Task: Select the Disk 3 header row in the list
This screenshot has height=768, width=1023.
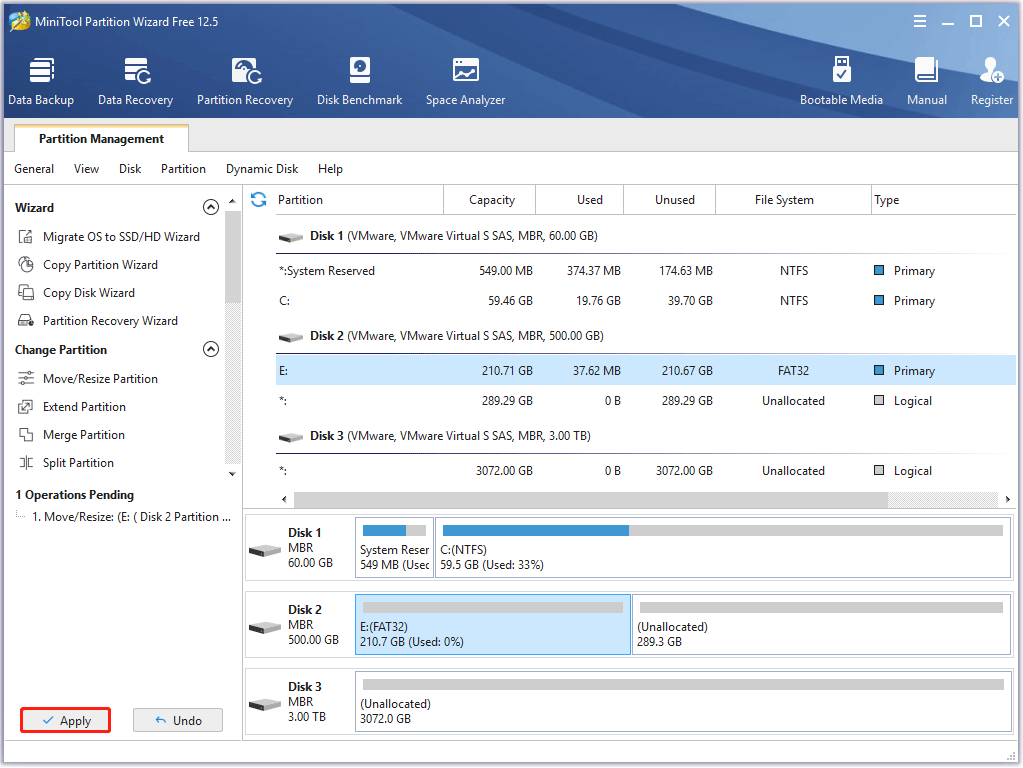Action: 646,435
